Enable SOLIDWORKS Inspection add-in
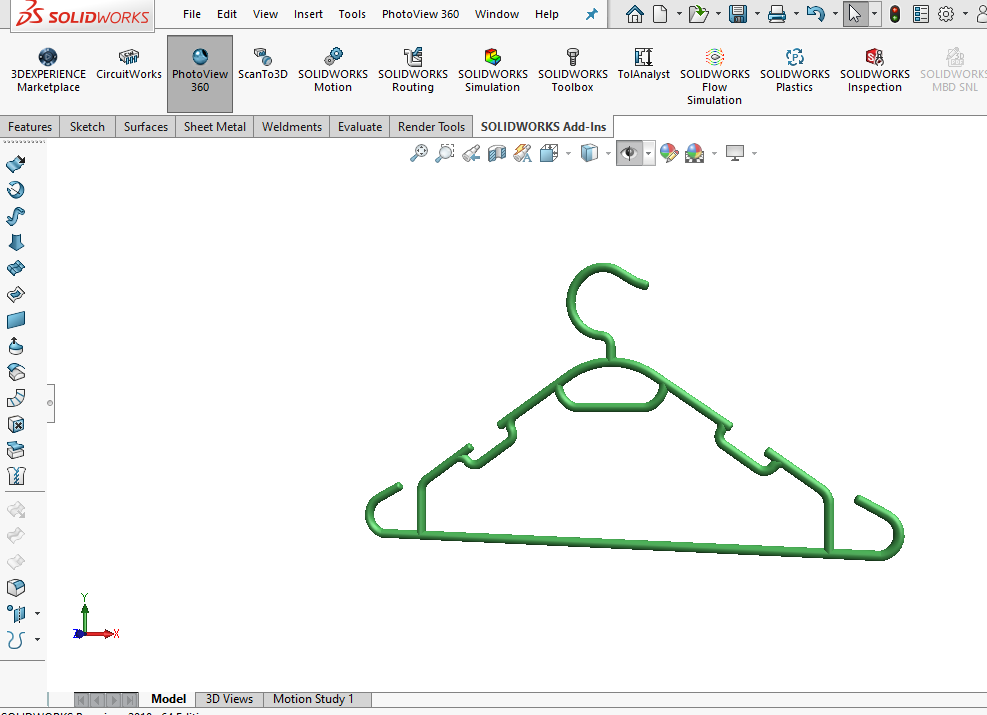 tap(874, 70)
